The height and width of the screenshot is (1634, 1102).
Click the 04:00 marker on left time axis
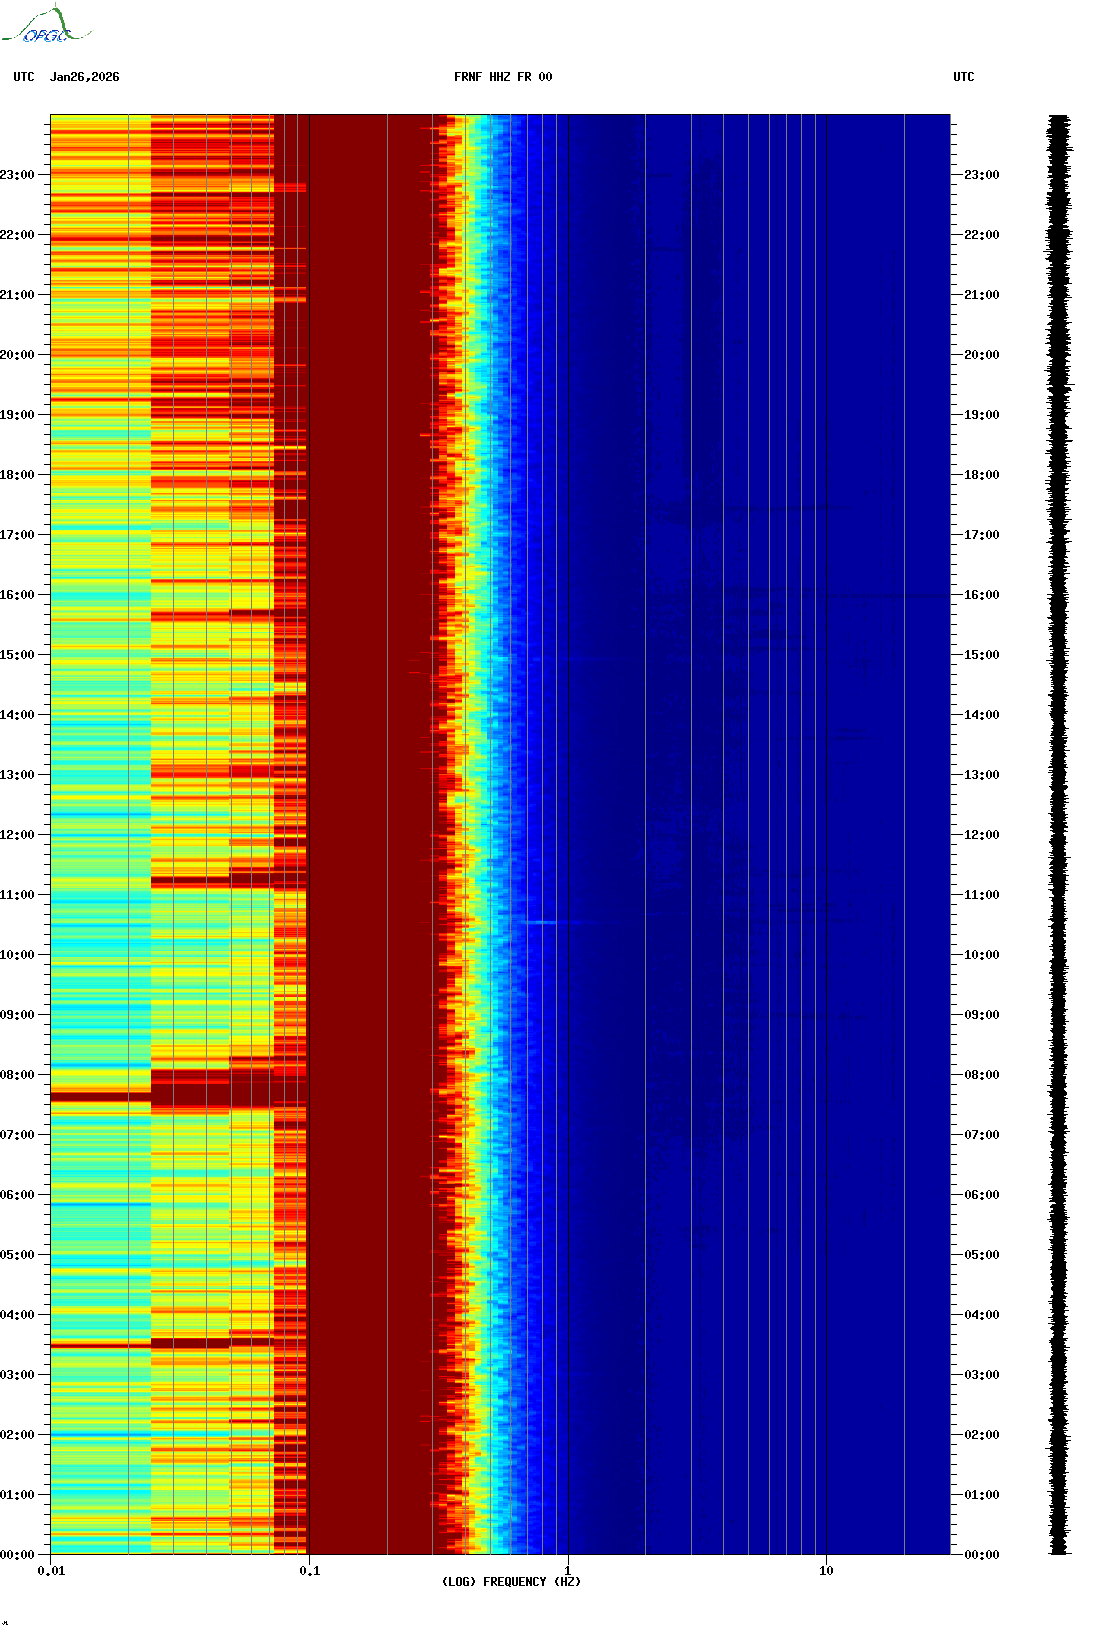[18, 1315]
